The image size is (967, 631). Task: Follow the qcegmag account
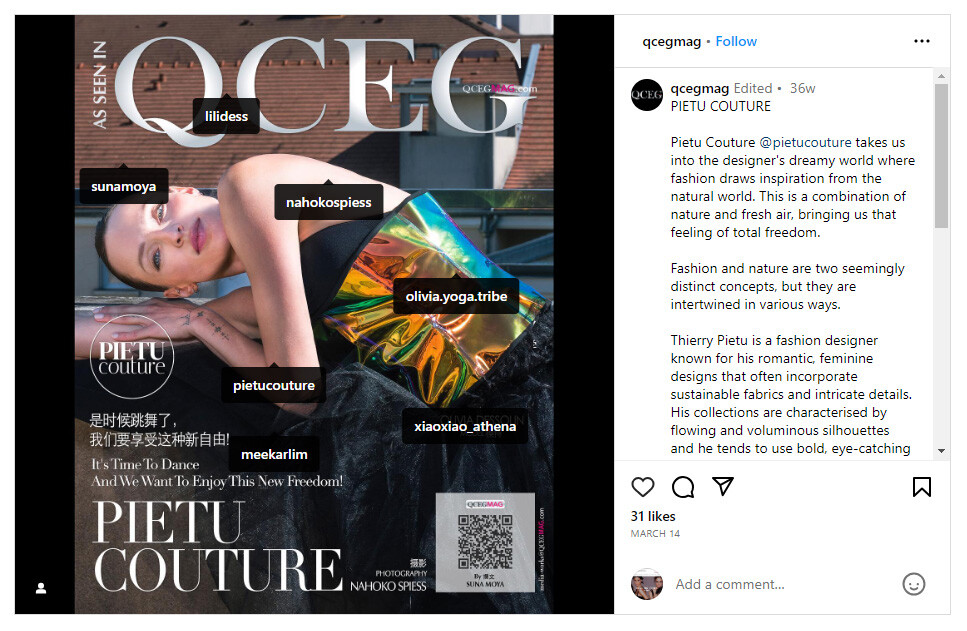click(736, 41)
